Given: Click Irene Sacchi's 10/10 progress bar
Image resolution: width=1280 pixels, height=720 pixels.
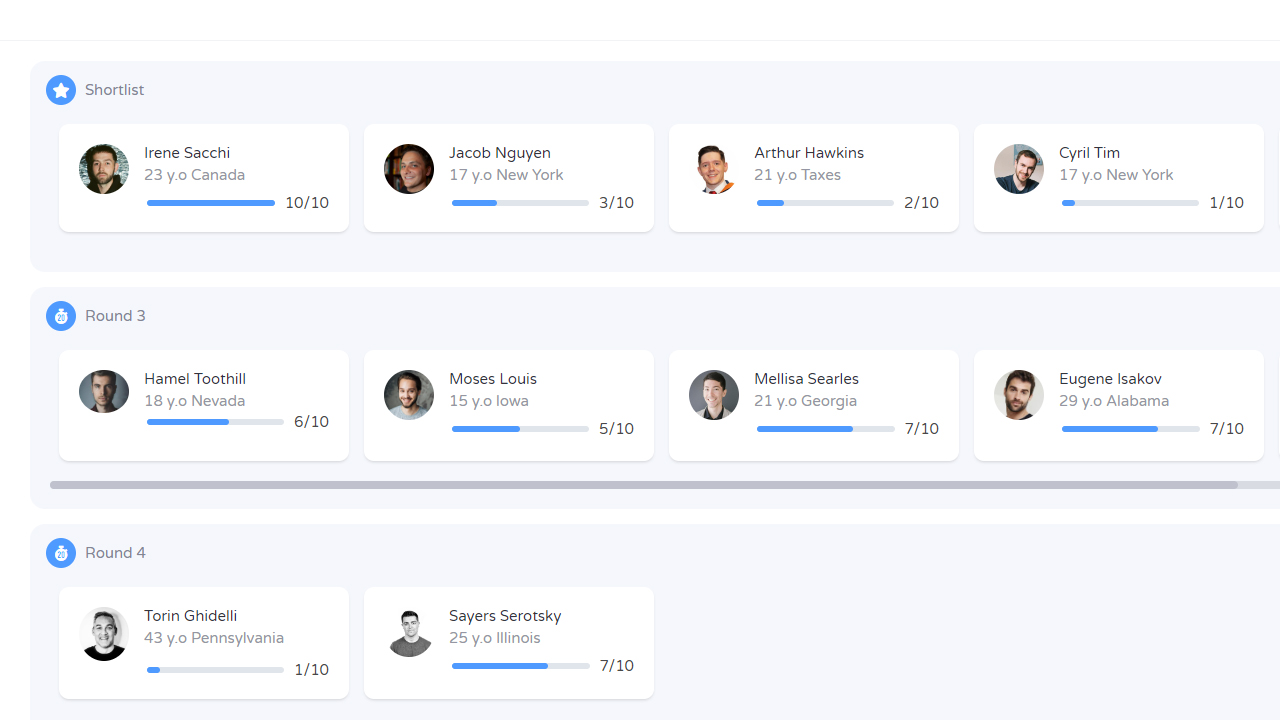Looking at the screenshot, I should tap(211, 203).
